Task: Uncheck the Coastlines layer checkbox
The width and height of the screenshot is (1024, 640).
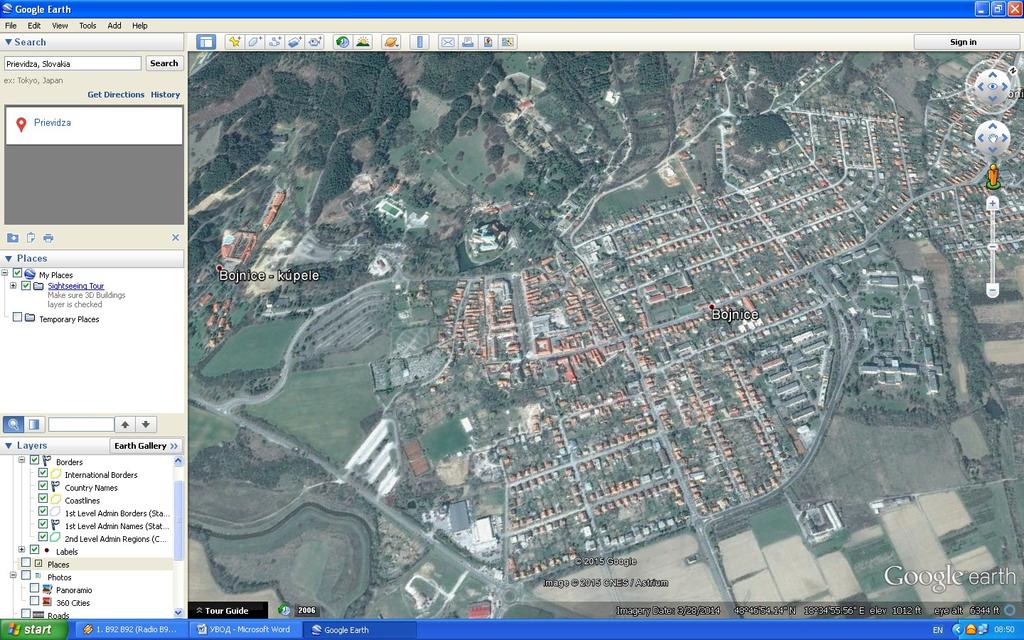Action: (43, 499)
